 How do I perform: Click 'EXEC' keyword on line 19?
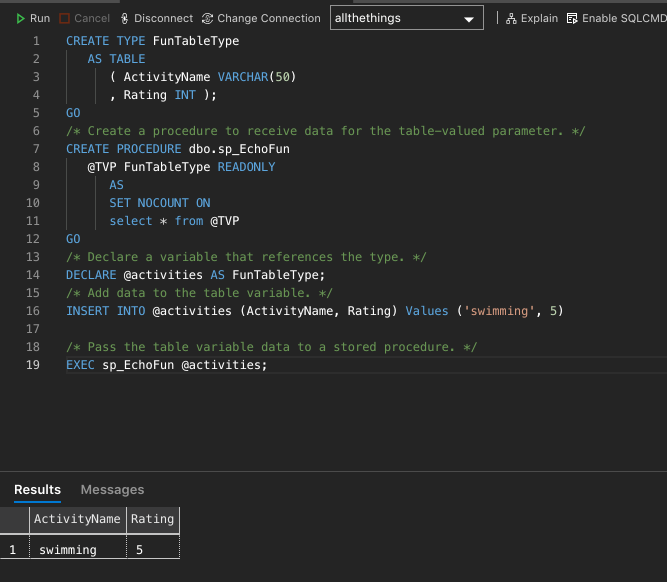click(x=80, y=365)
